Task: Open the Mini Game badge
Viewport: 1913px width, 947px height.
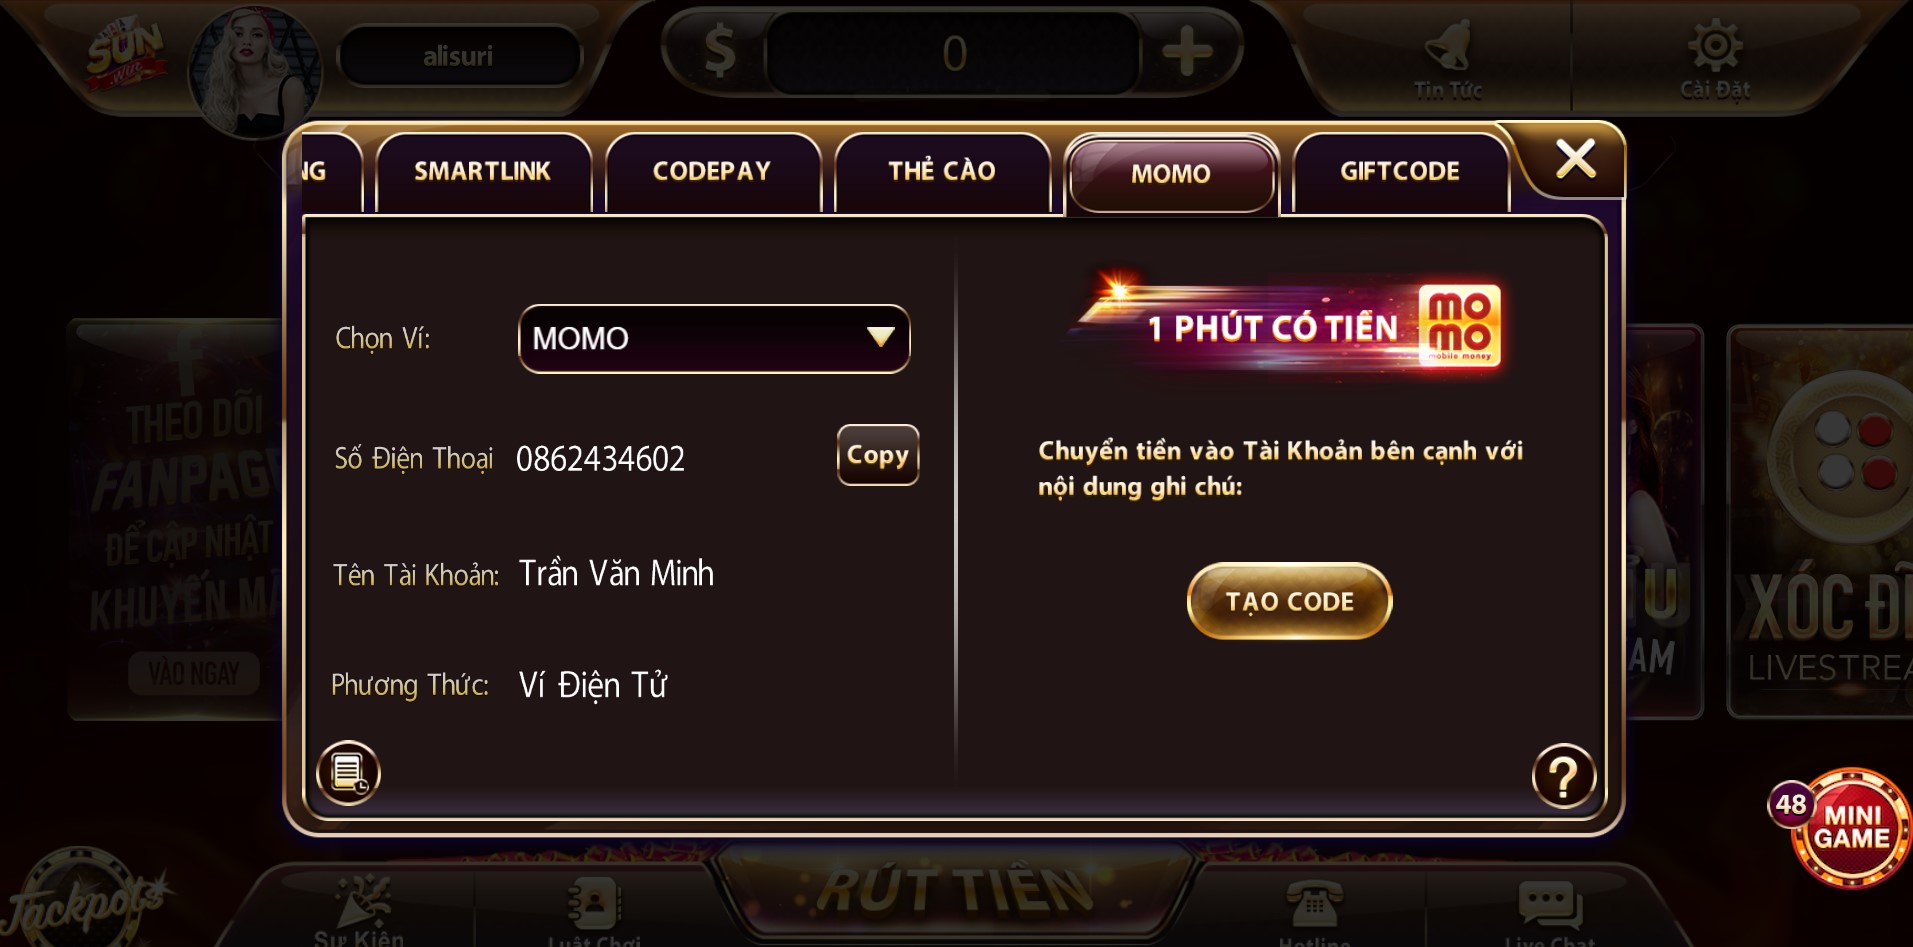Action: (1850, 827)
